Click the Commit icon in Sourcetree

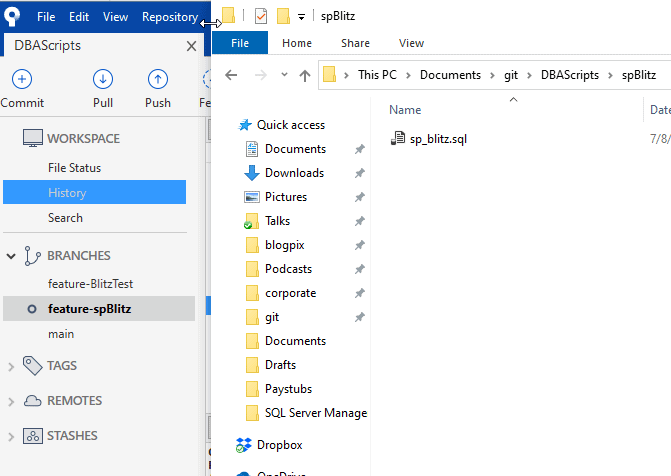(22, 79)
